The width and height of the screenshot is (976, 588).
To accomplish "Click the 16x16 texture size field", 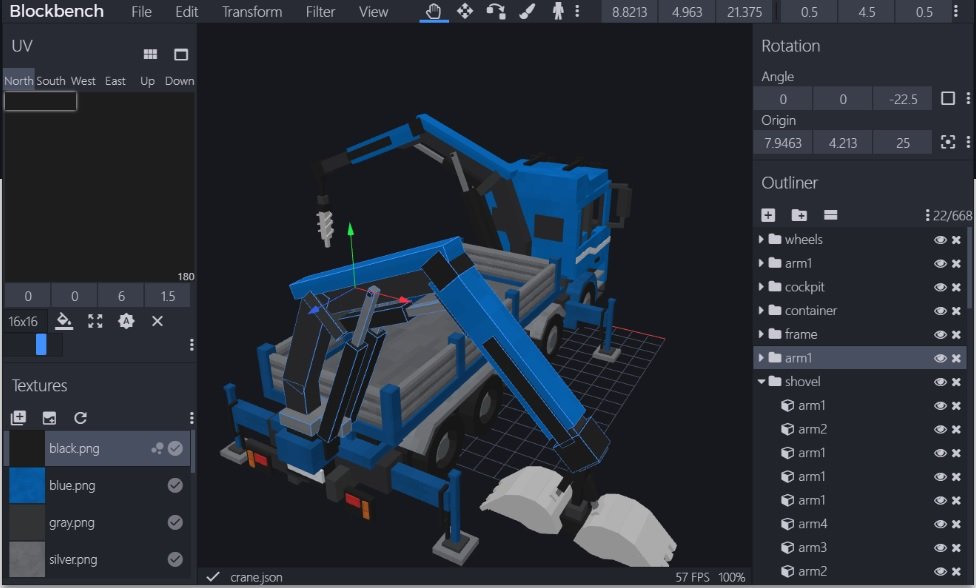I will coord(25,321).
